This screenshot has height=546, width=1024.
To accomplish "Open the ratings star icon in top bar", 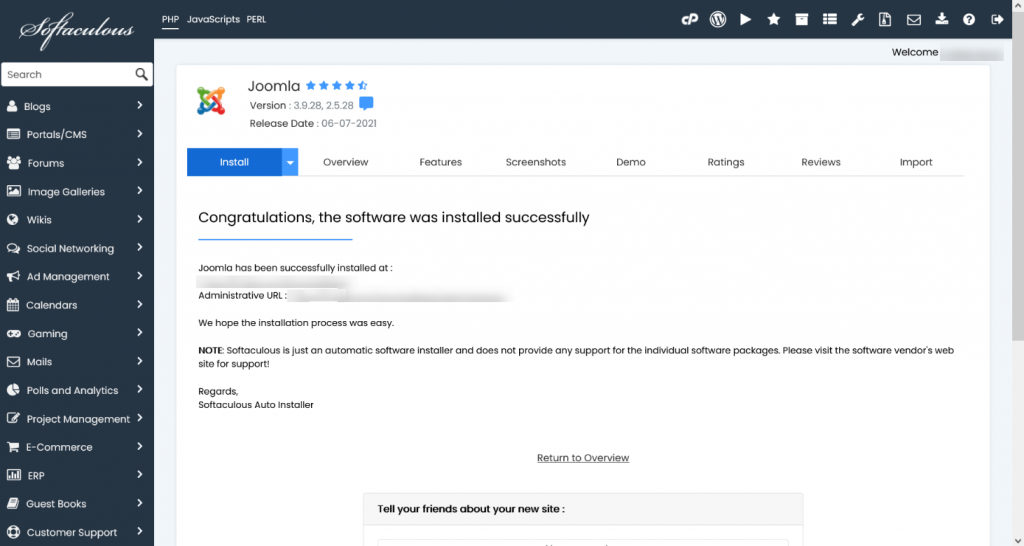I will (x=774, y=20).
